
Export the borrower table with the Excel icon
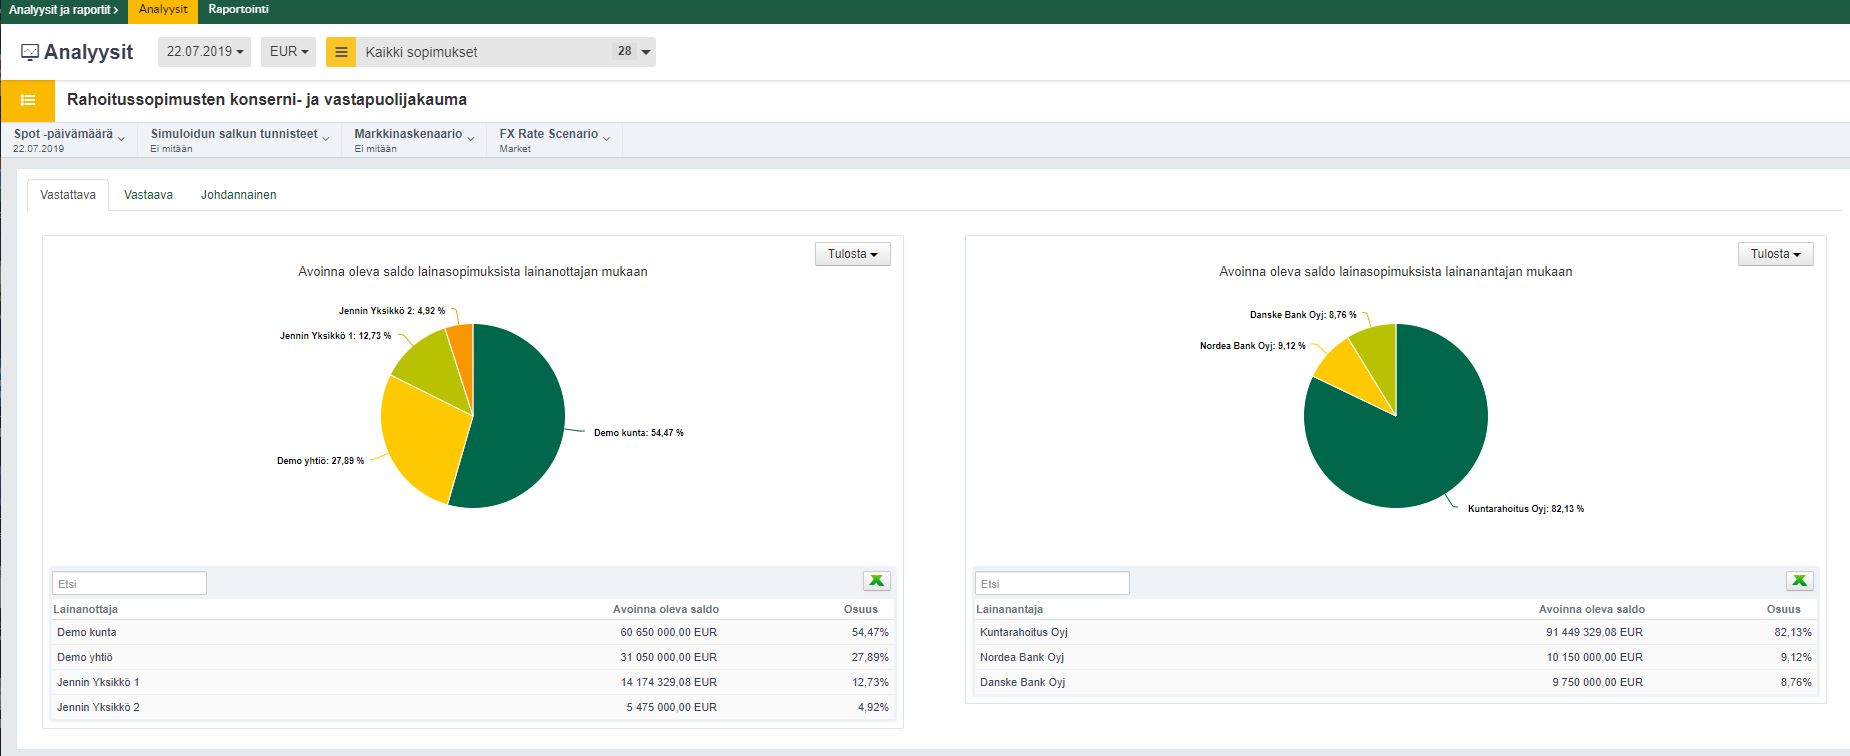pyautogui.click(x=876, y=581)
